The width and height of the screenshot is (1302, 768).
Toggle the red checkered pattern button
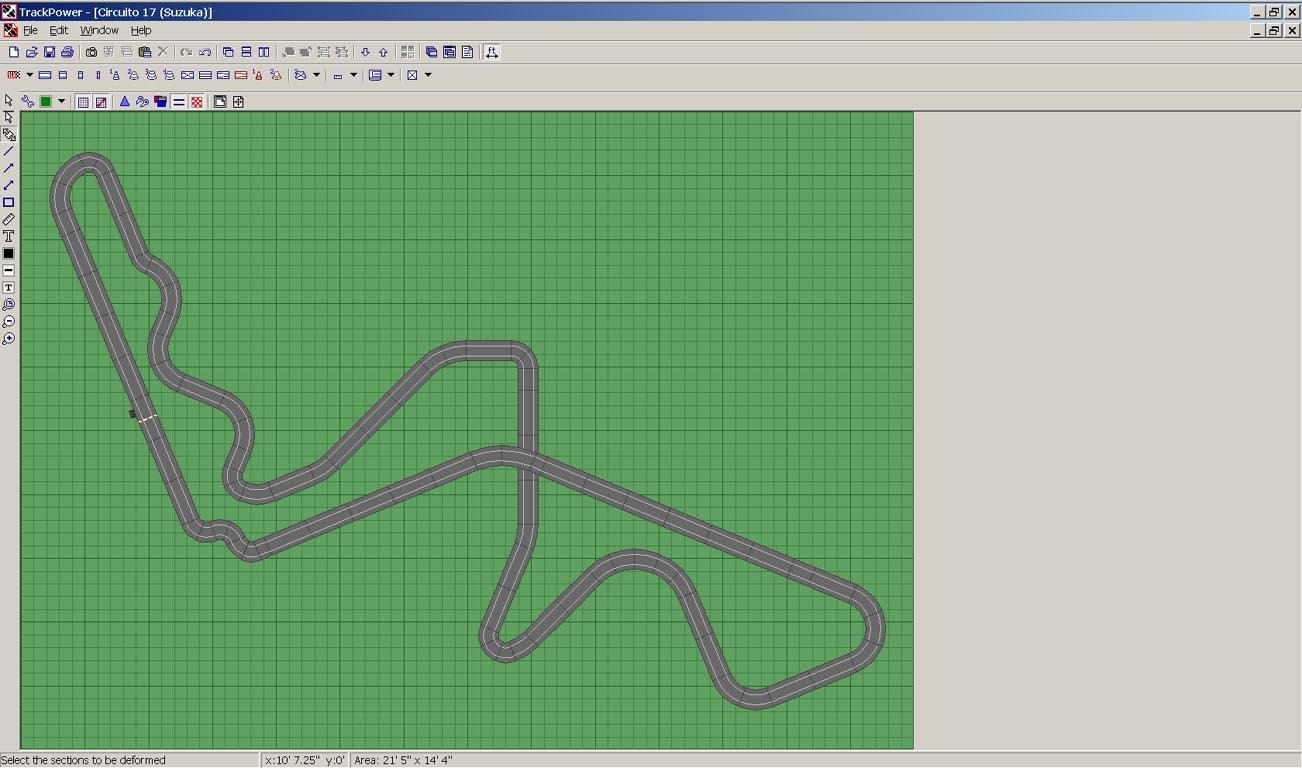coord(197,101)
